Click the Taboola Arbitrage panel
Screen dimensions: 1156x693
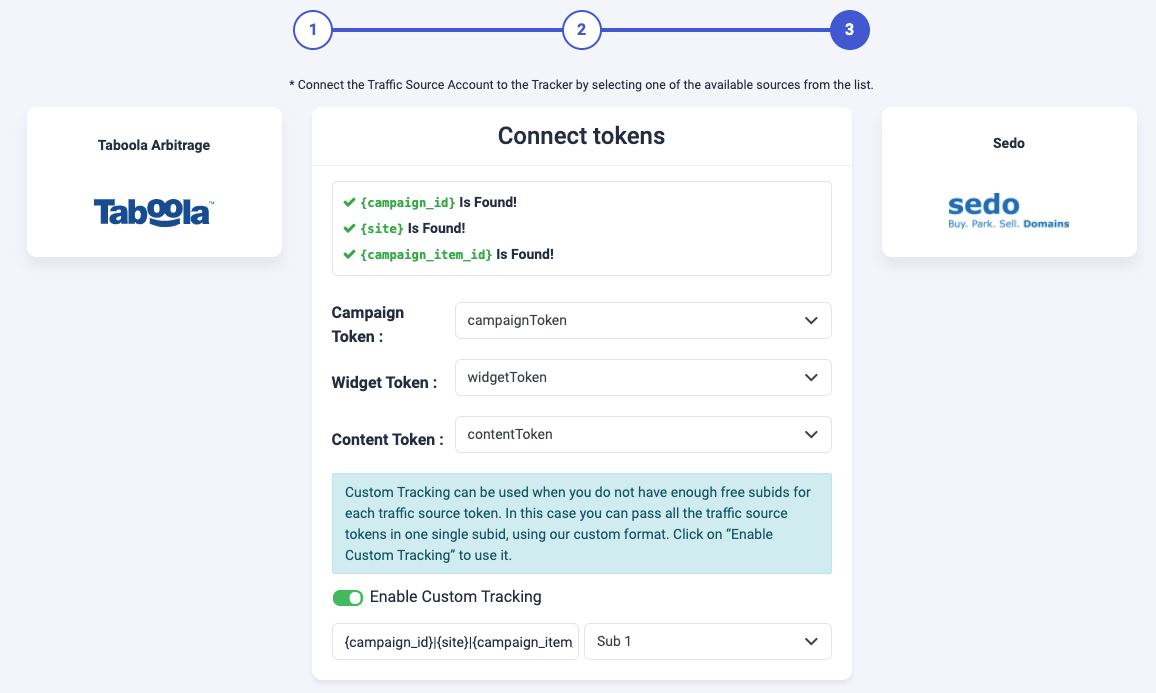coord(154,180)
